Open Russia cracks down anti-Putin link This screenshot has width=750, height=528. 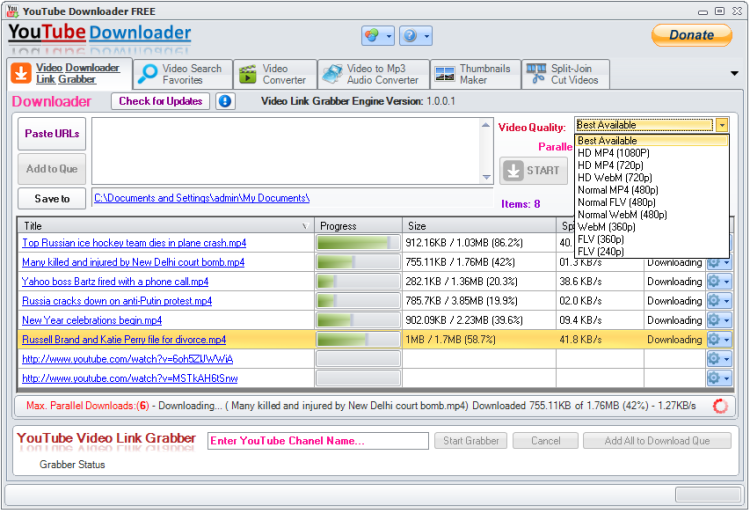pos(117,301)
